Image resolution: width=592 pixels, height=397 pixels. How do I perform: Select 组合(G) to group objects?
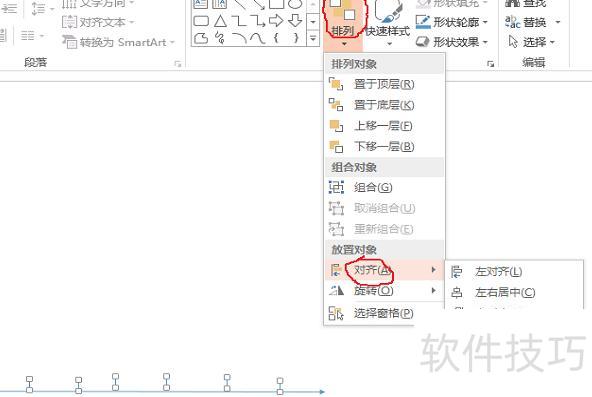point(384,188)
